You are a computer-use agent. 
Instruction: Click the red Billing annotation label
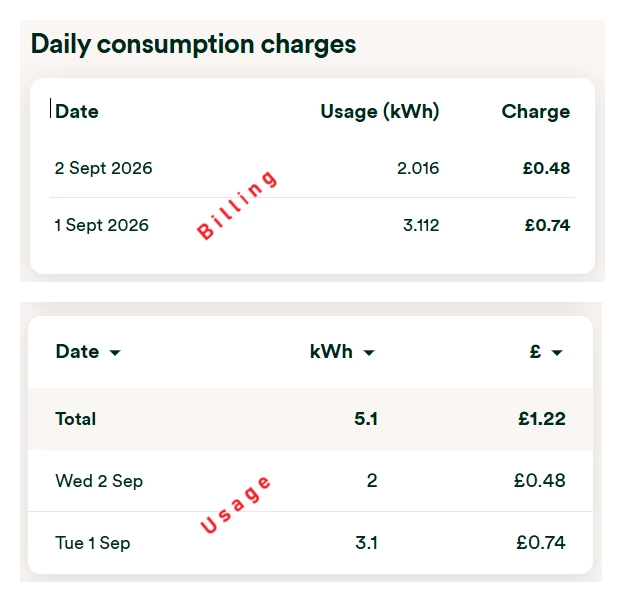click(237, 205)
